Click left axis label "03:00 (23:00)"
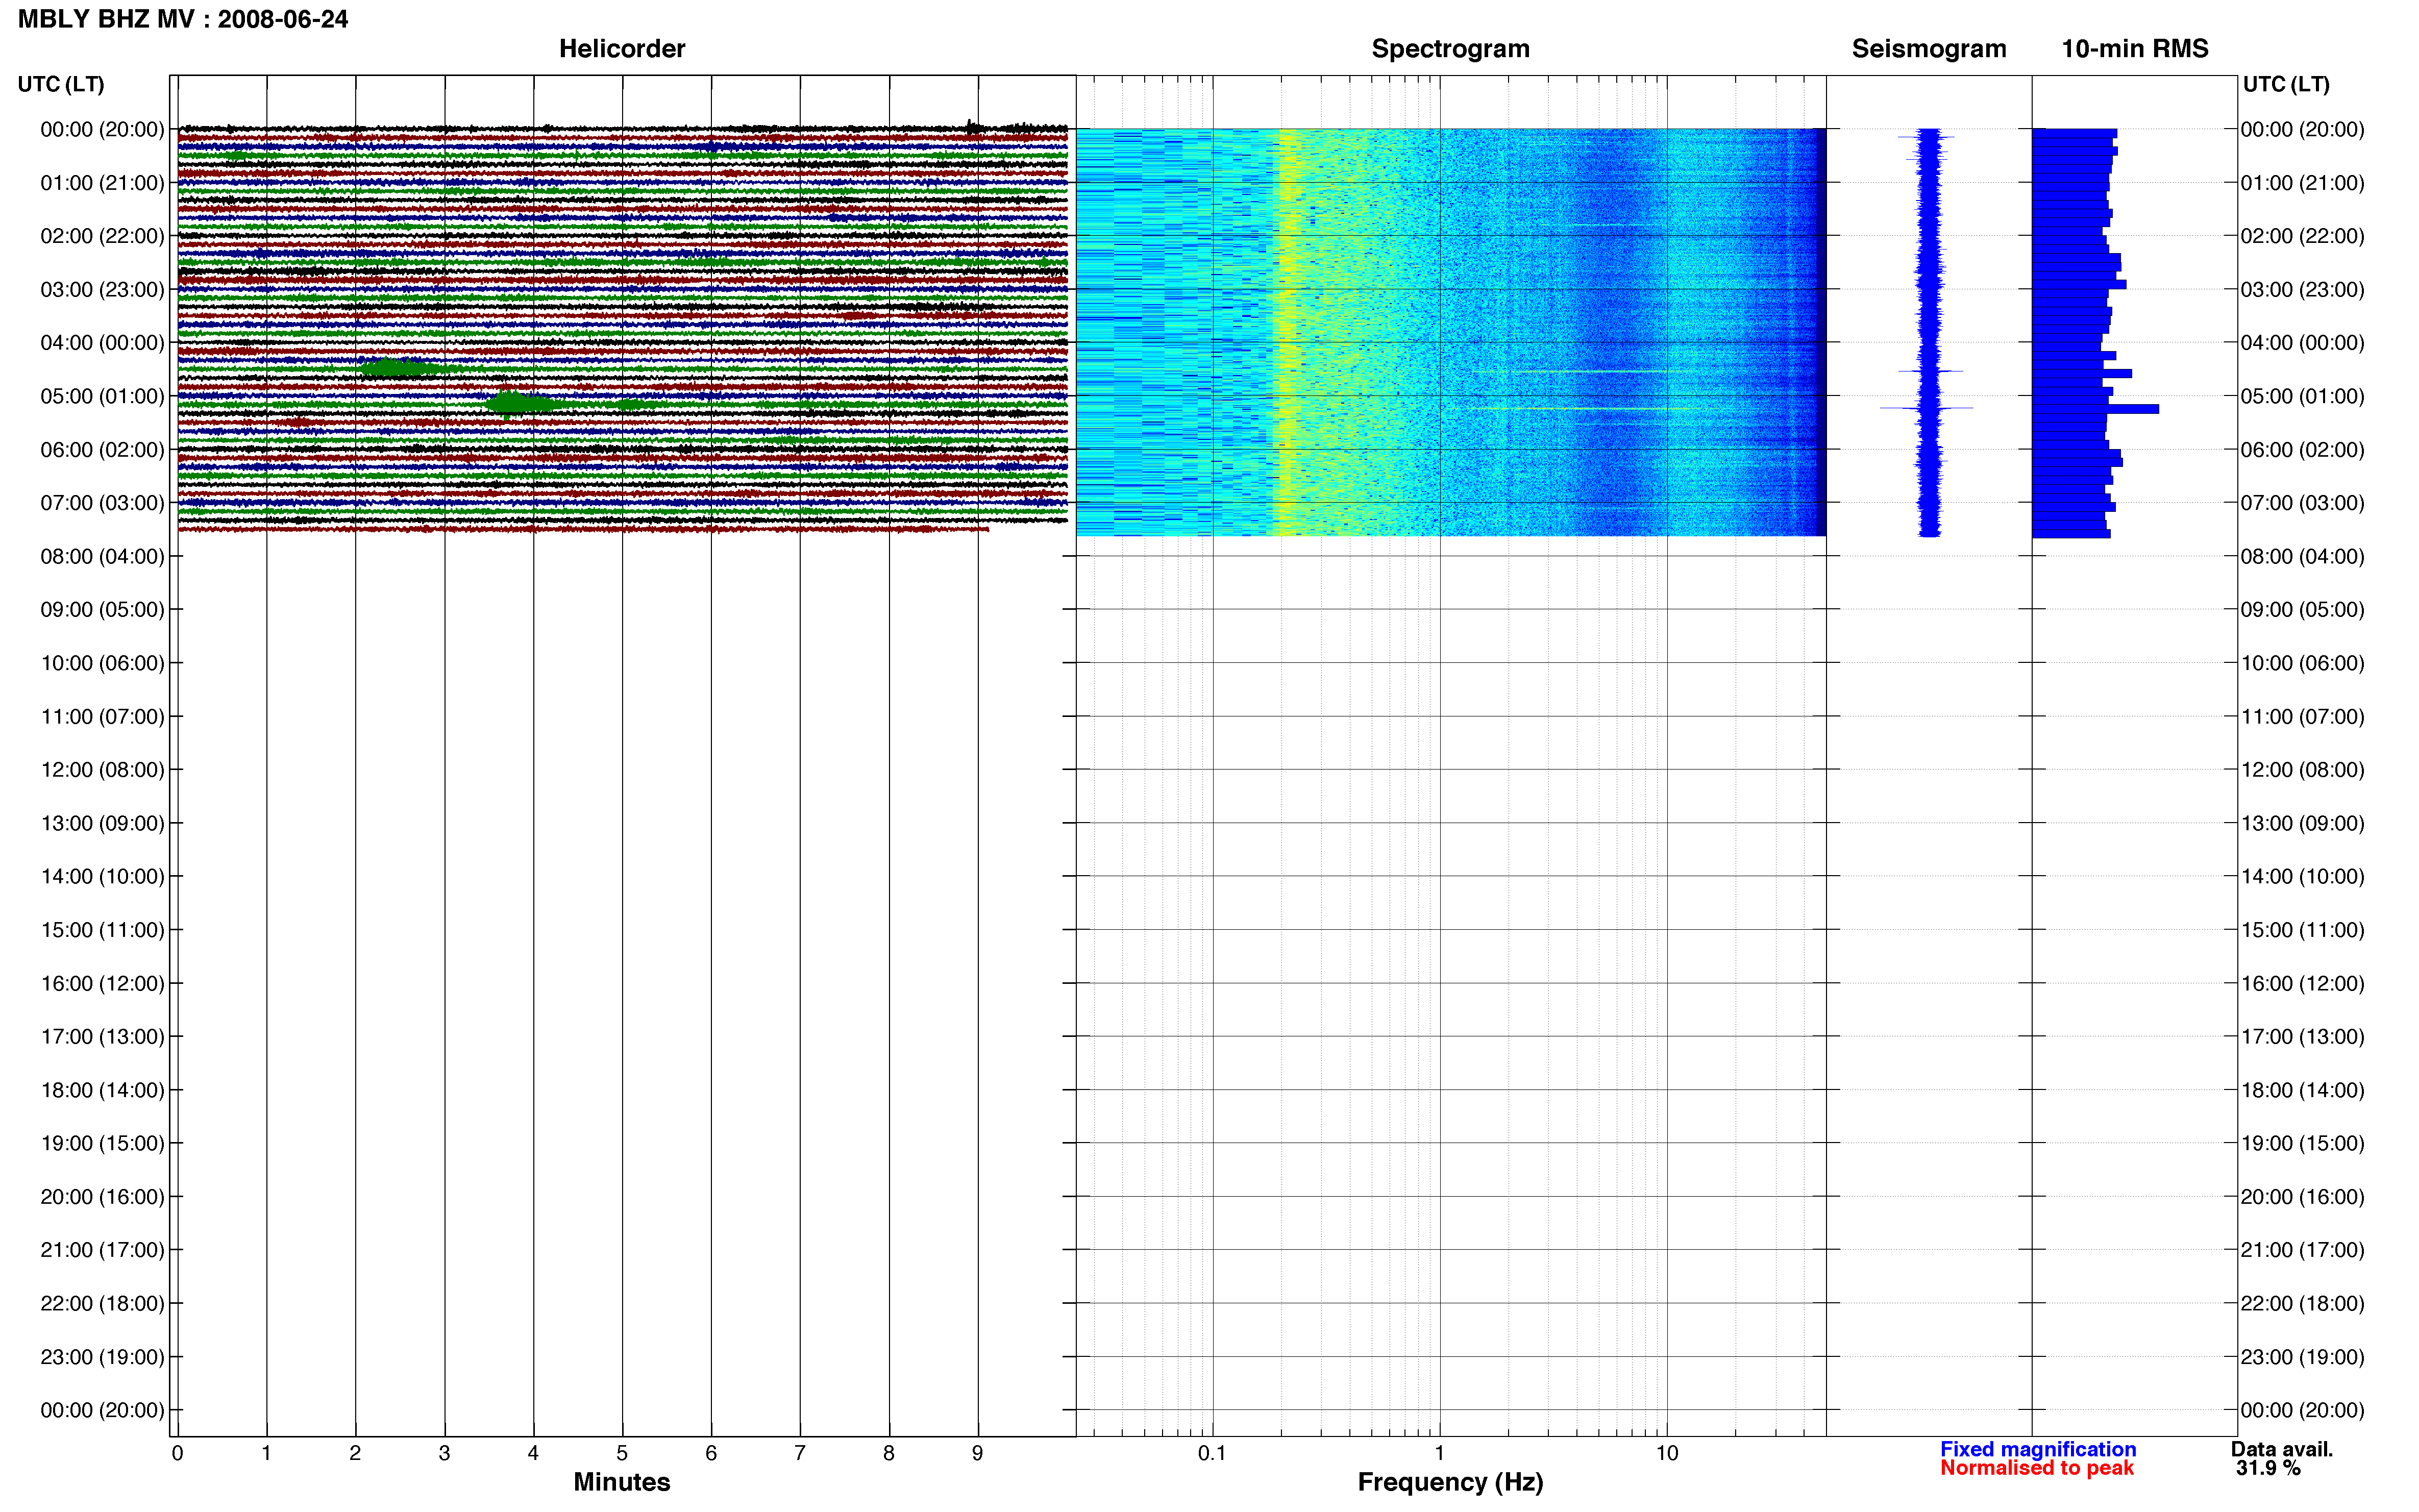2419x1512 pixels. pyautogui.click(x=102, y=290)
